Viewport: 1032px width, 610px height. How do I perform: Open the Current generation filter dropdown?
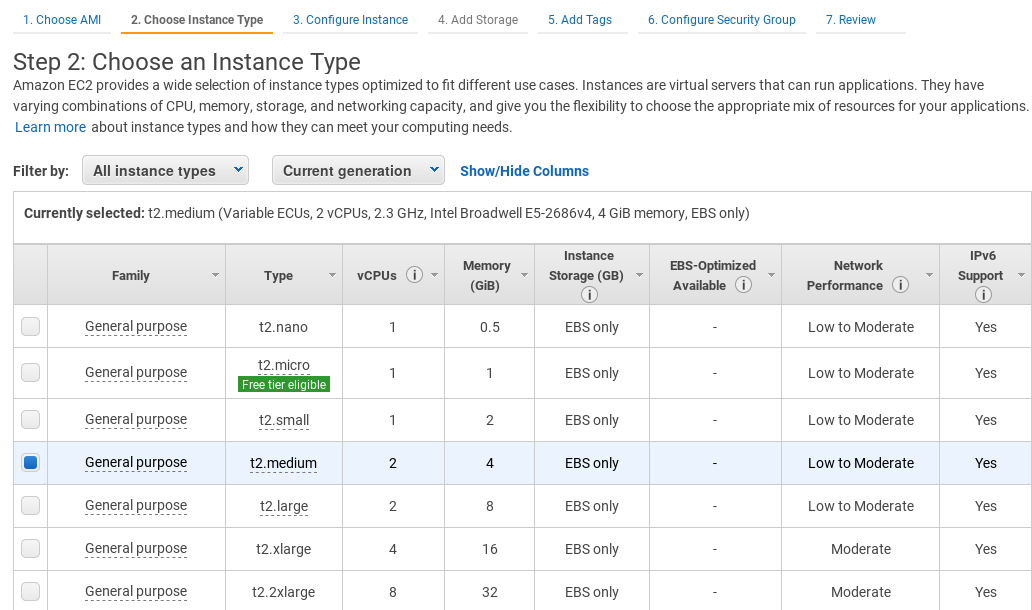coord(358,170)
